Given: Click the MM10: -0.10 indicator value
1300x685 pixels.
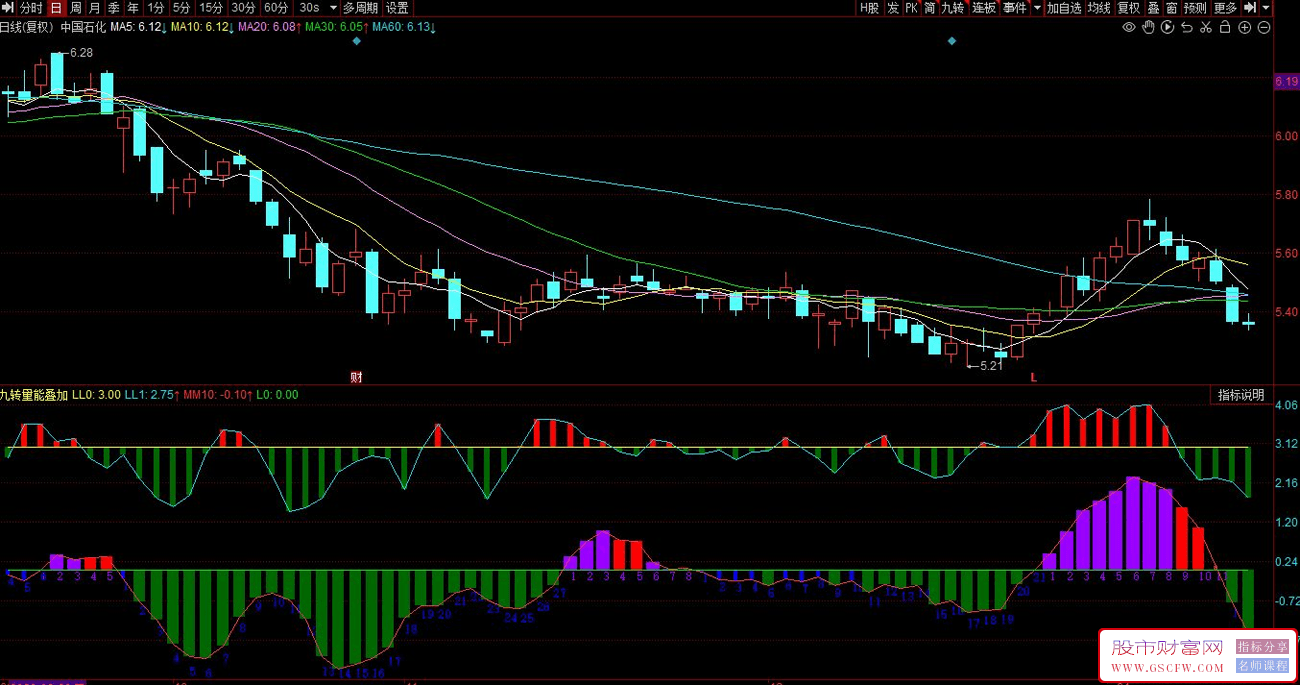Looking at the screenshot, I should click(x=218, y=395).
